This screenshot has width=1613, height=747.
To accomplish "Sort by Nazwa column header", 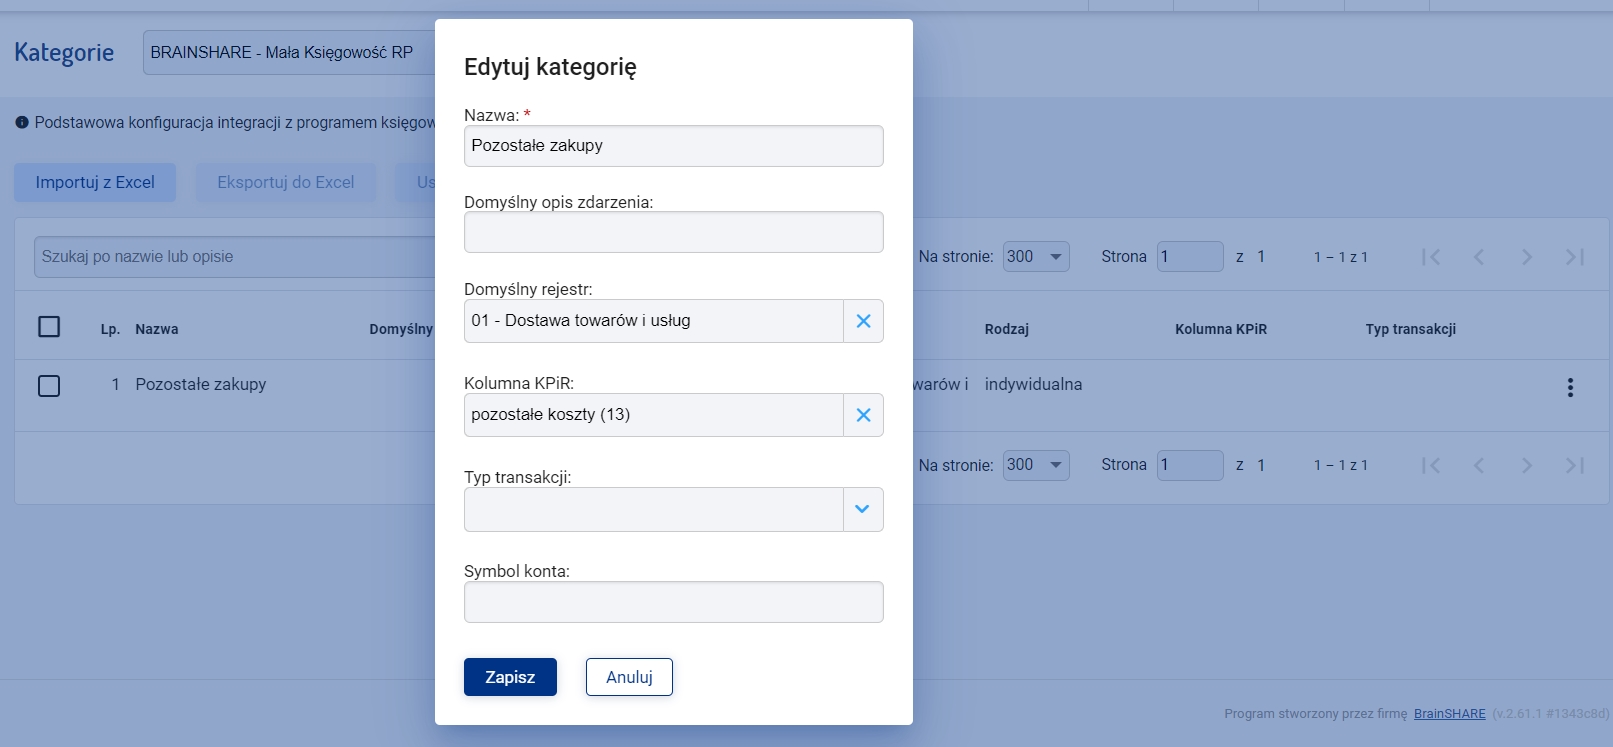I will tap(157, 329).
